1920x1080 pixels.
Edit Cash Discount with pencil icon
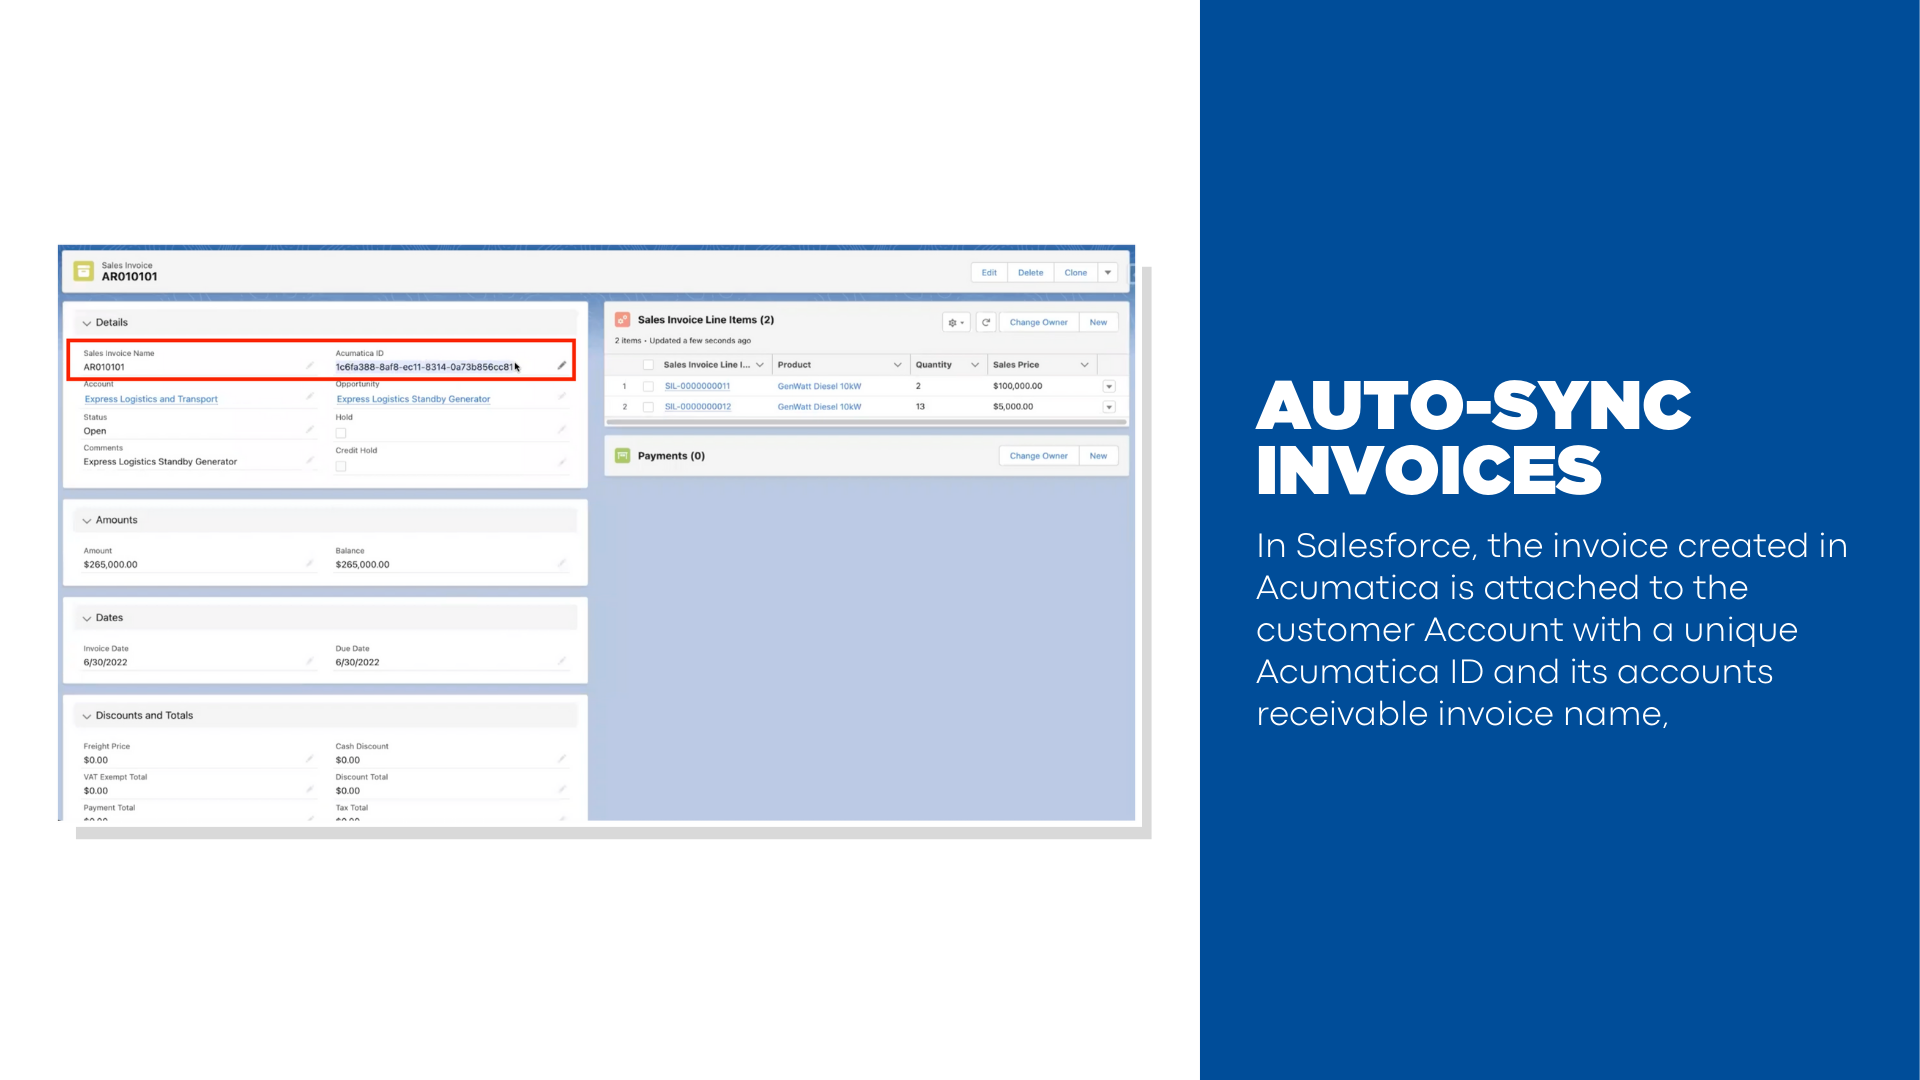[562, 759]
